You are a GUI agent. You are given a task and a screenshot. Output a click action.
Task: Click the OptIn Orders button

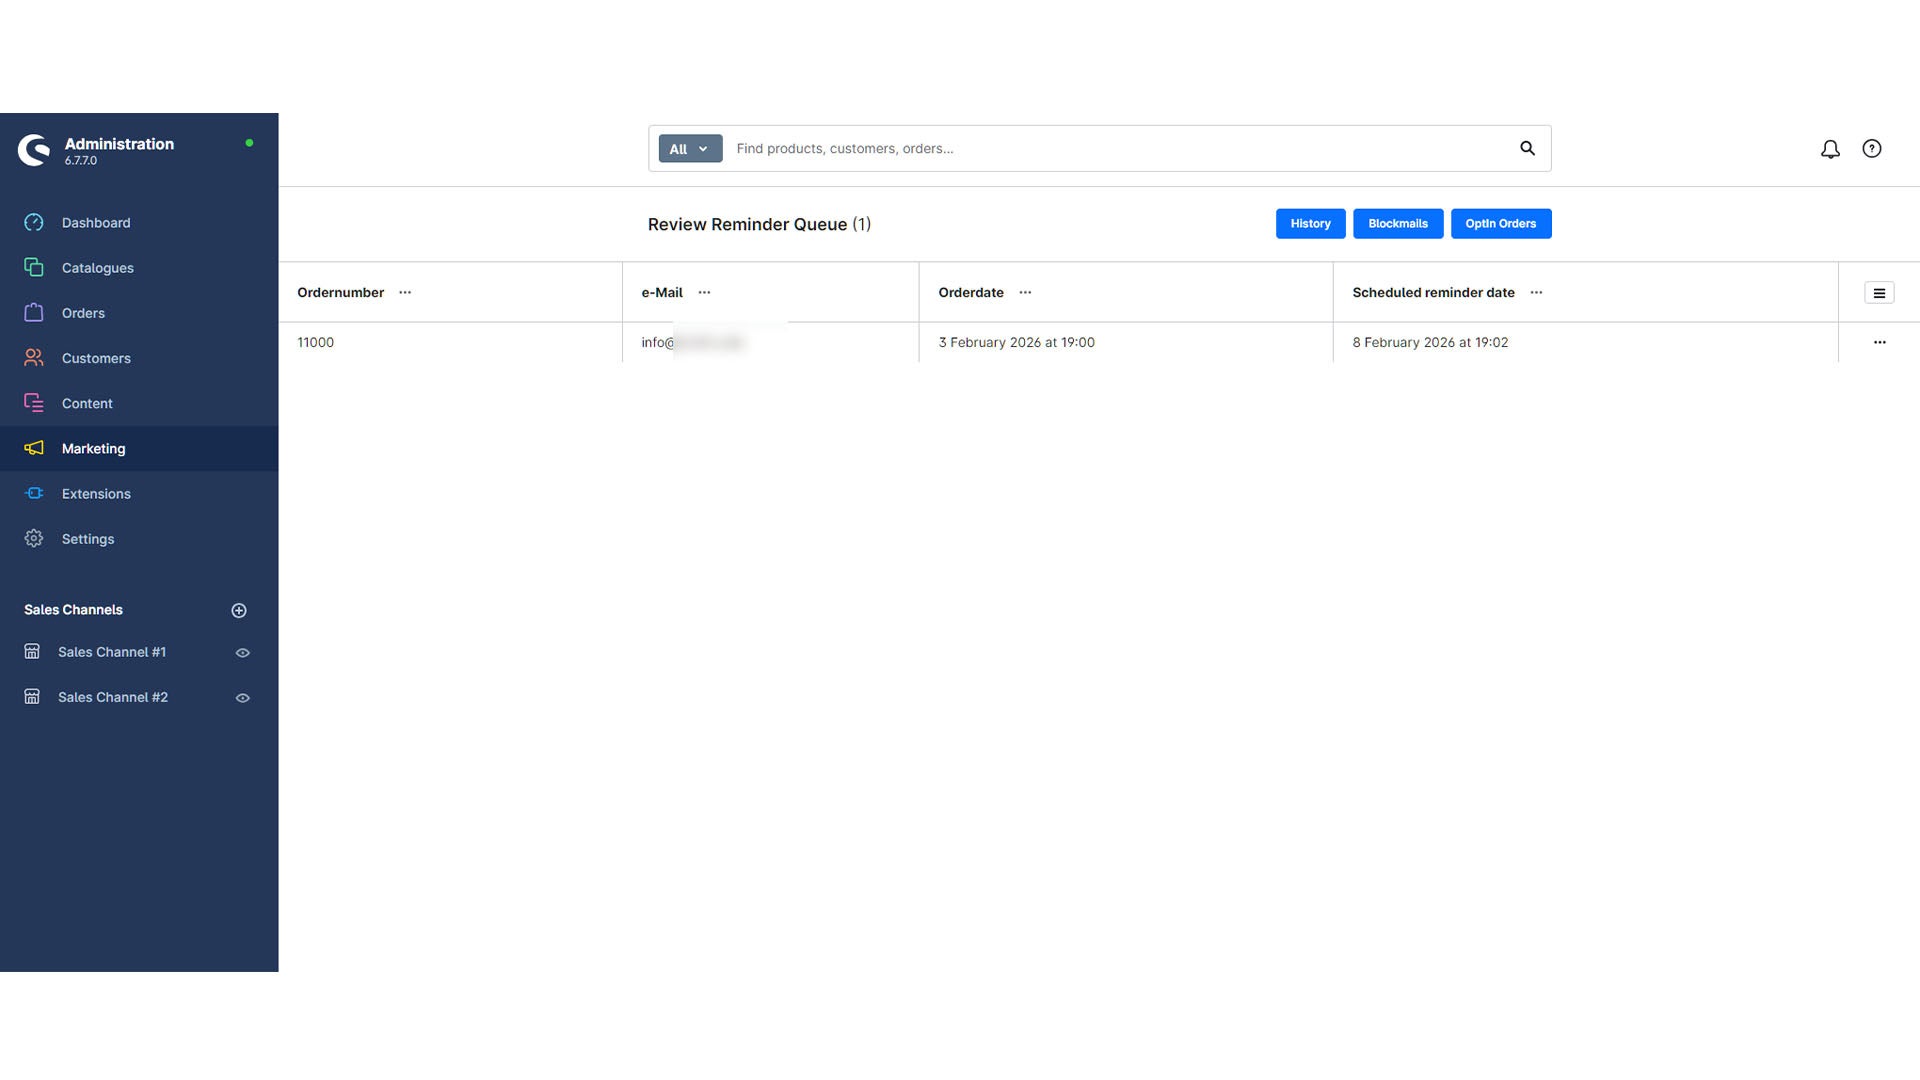point(1500,223)
